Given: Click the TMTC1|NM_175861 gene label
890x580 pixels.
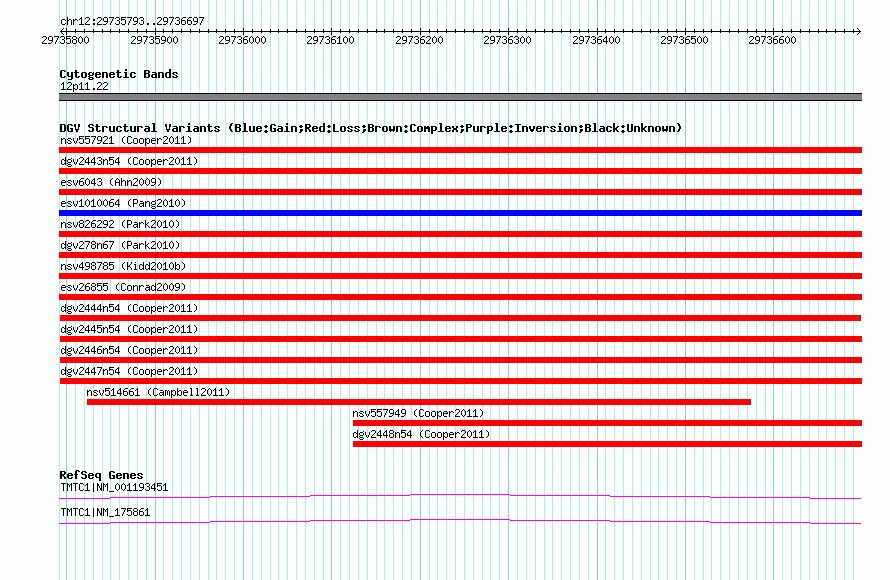Looking at the screenshot, I should [x=105, y=512].
